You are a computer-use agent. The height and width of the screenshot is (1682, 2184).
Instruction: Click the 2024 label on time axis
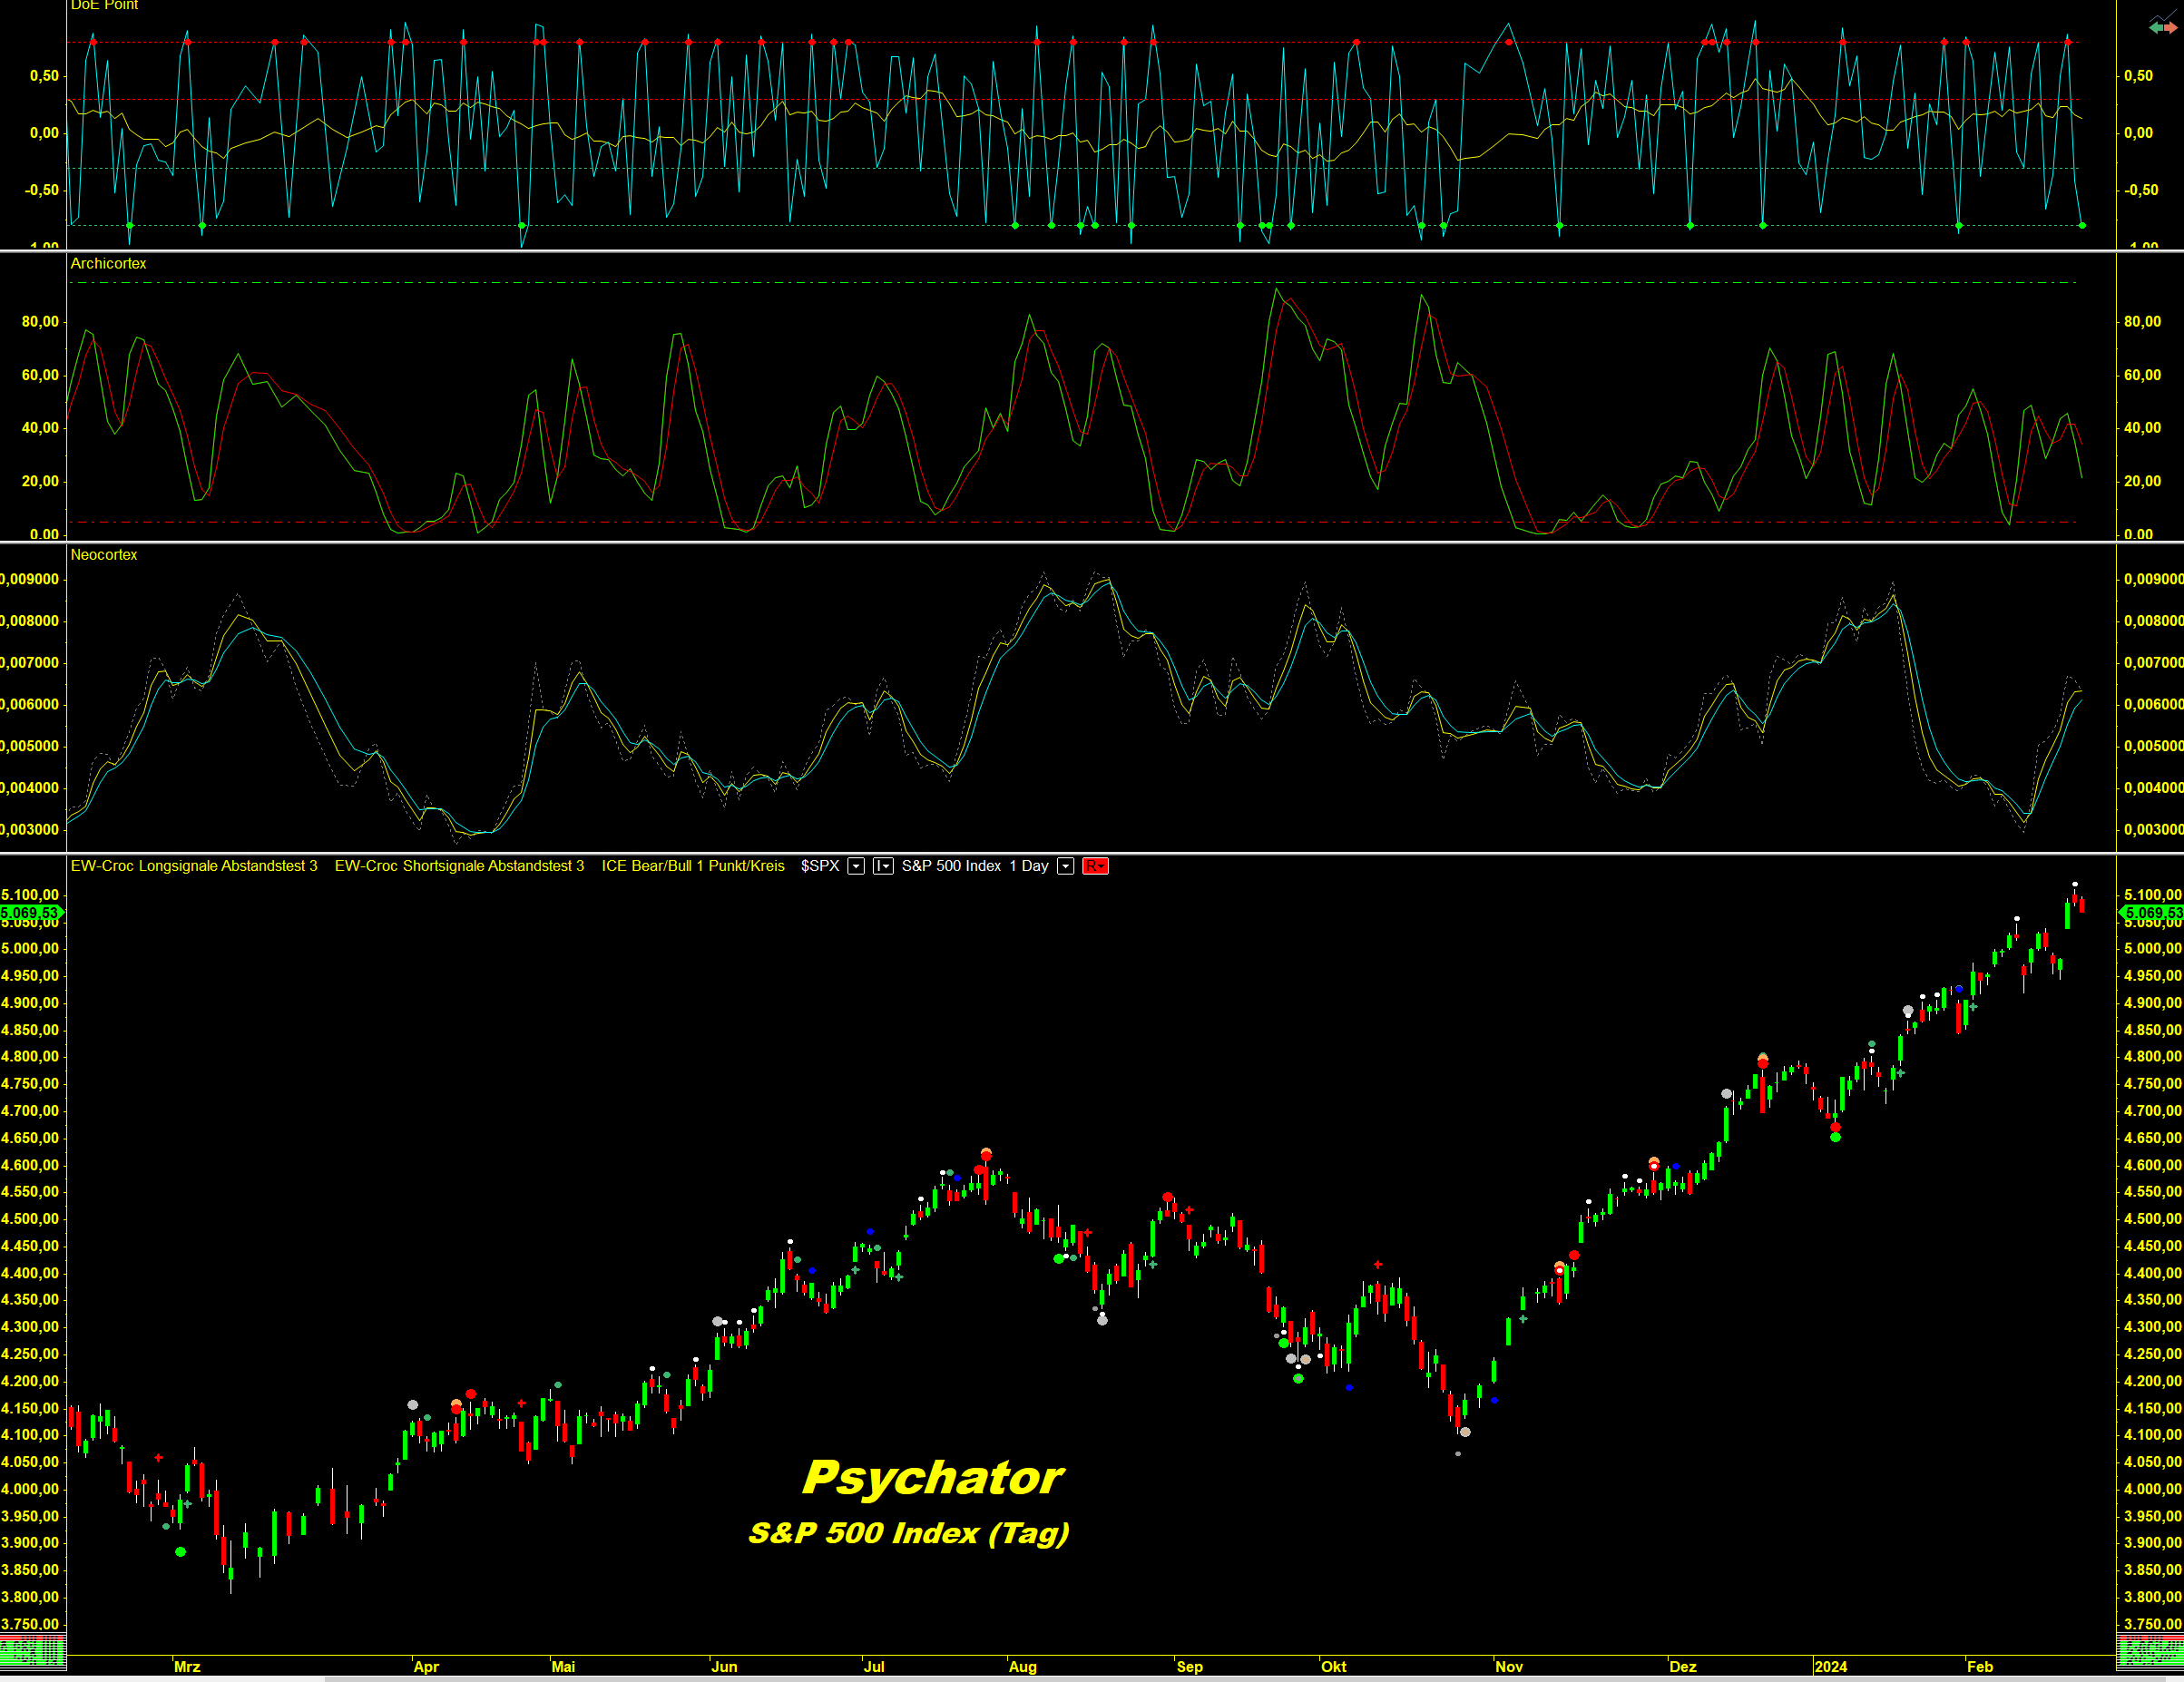point(1830,1666)
